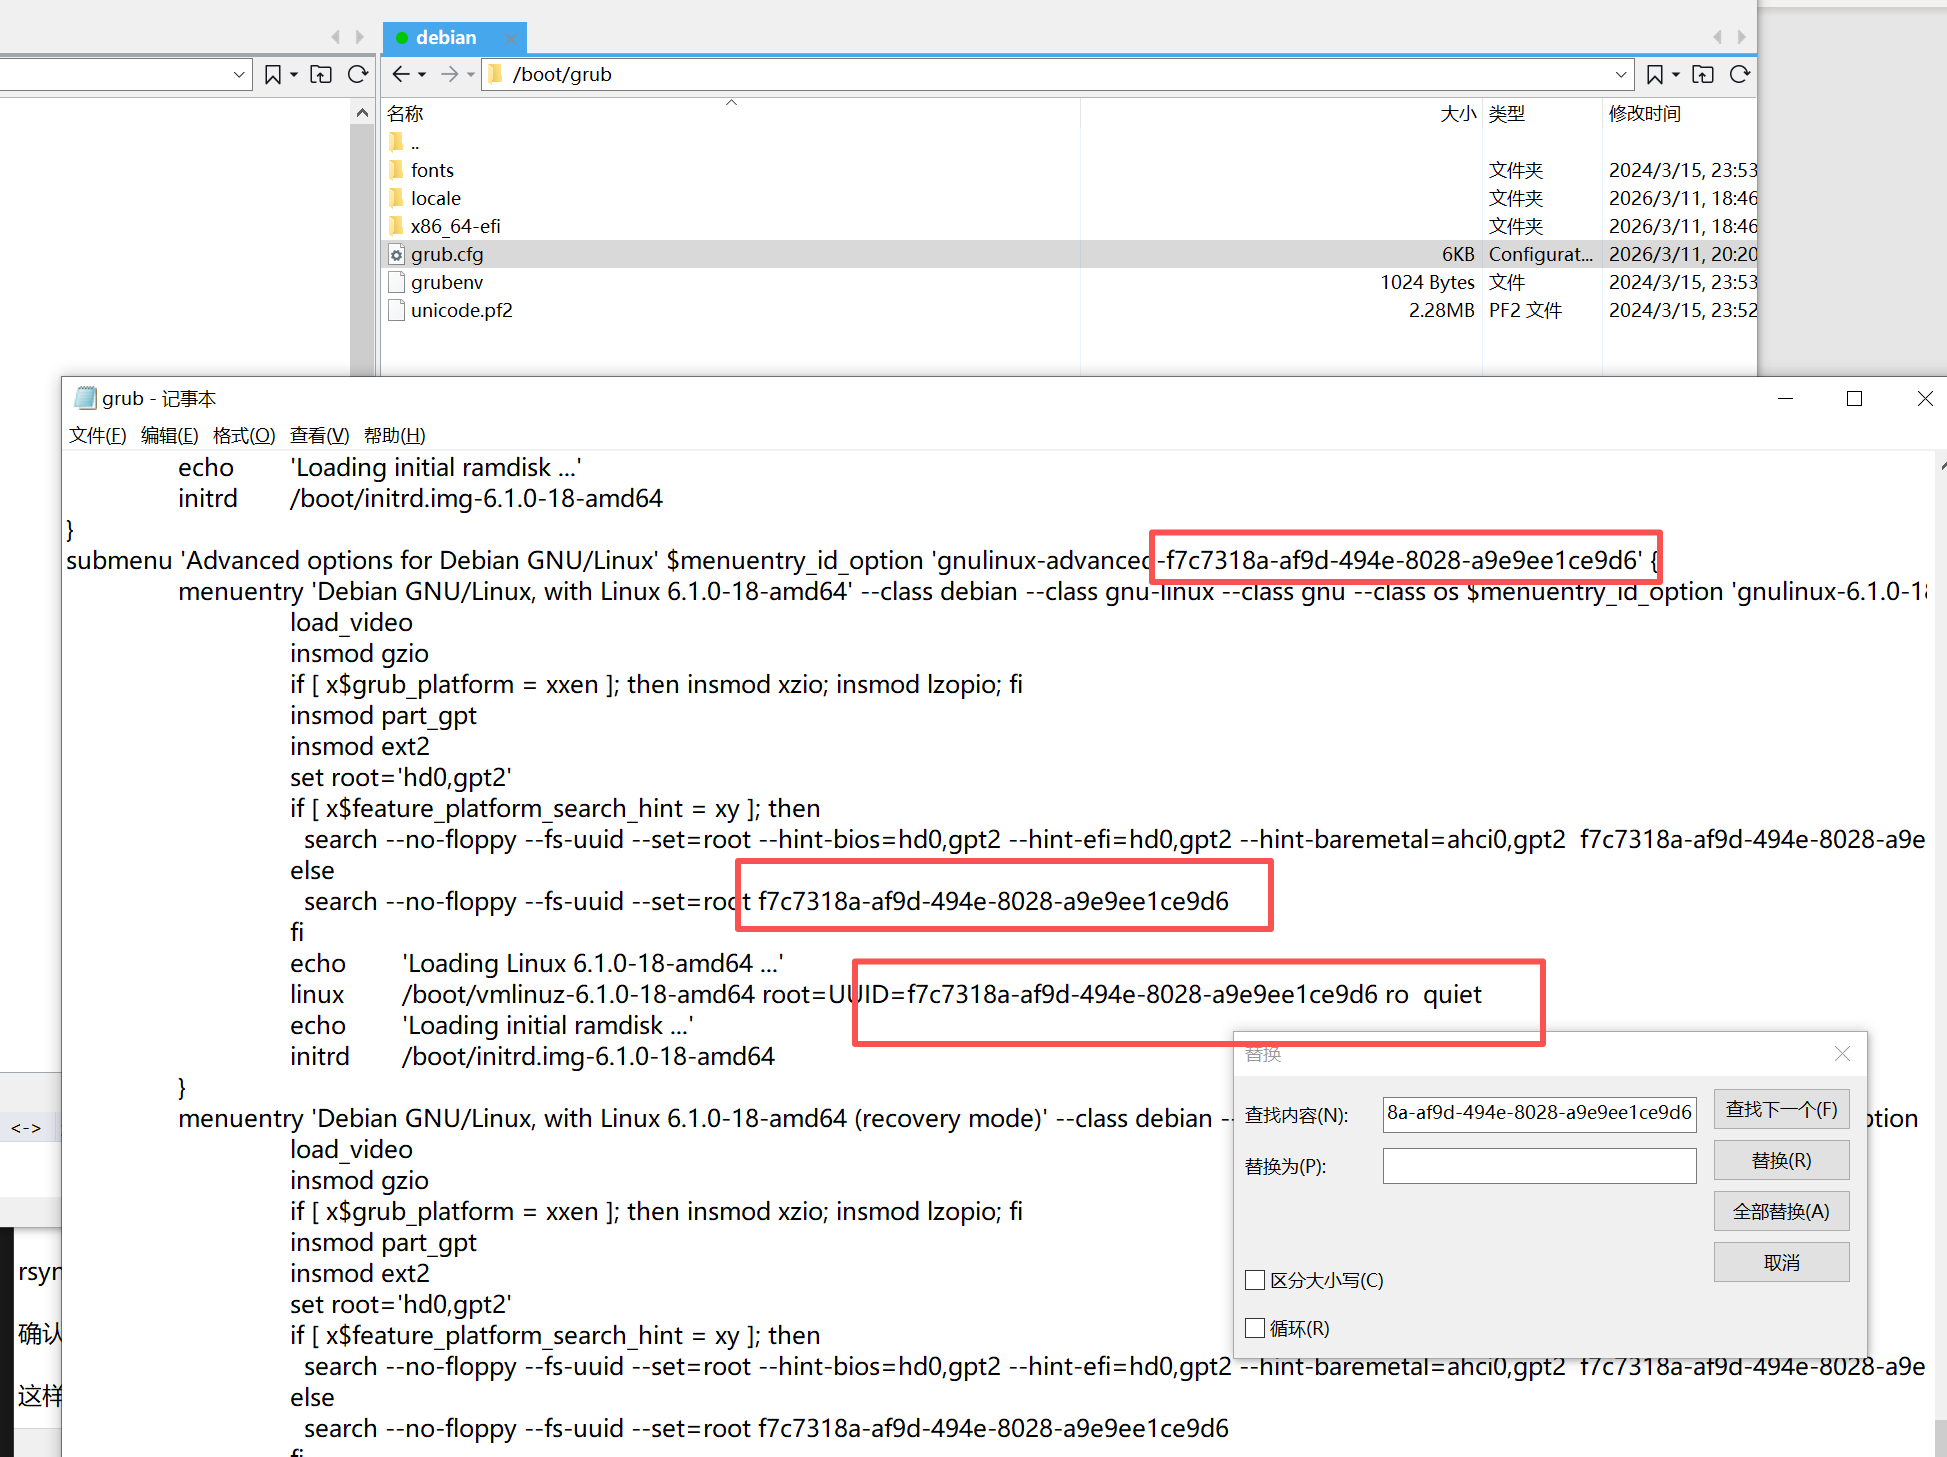Click the left pane bookmark icon
Image resolution: width=1947 pixels, height=1457 pixels.
pos(272,74)
